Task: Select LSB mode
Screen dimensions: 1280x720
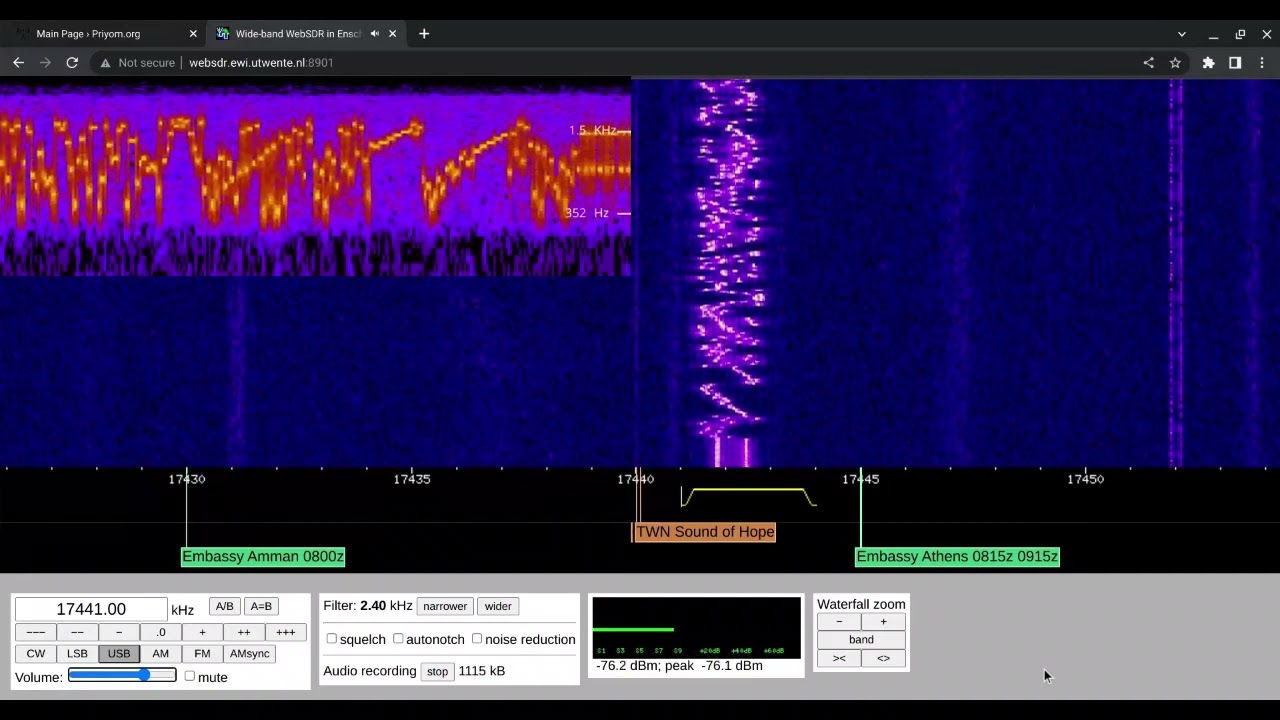Action: (77, 653)
